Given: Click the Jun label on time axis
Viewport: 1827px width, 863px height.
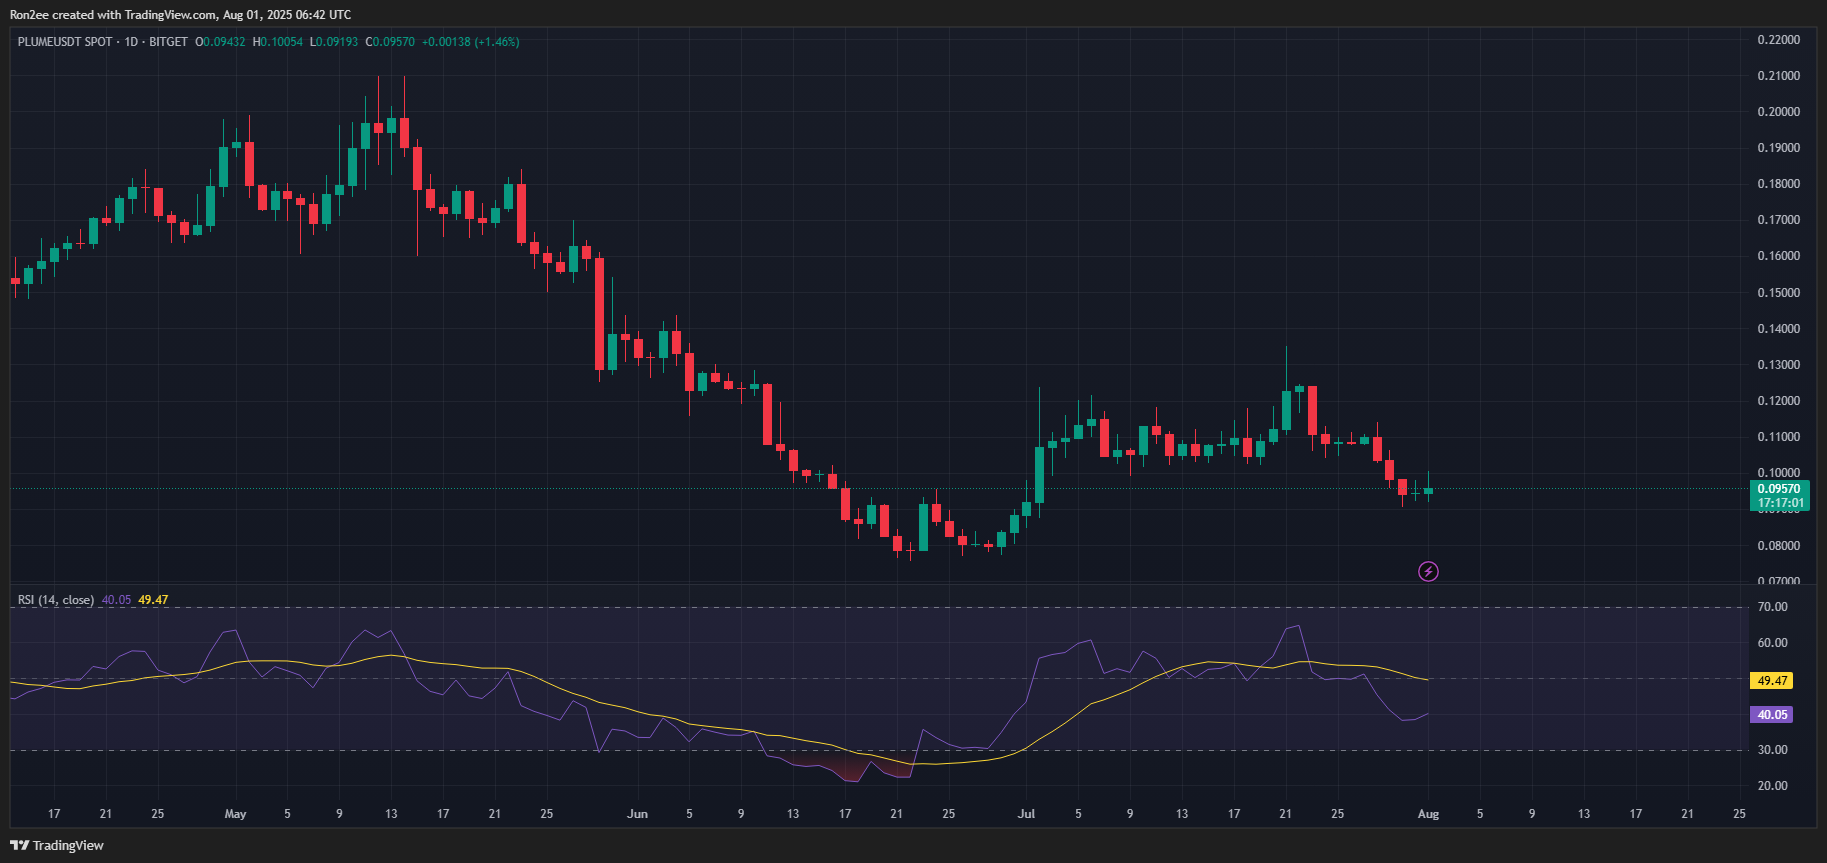Looking at the screenshot, I should [637, 814].
